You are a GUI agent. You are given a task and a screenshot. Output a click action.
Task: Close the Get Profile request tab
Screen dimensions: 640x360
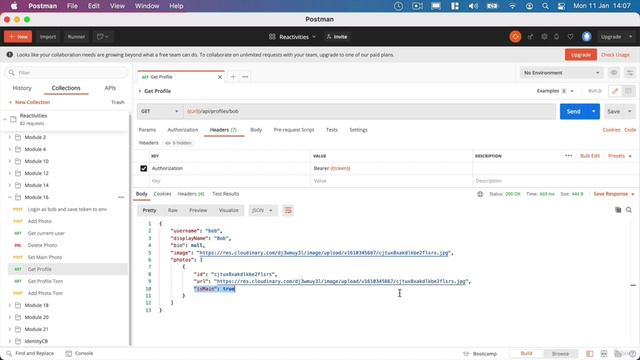[x=220, y=77]
